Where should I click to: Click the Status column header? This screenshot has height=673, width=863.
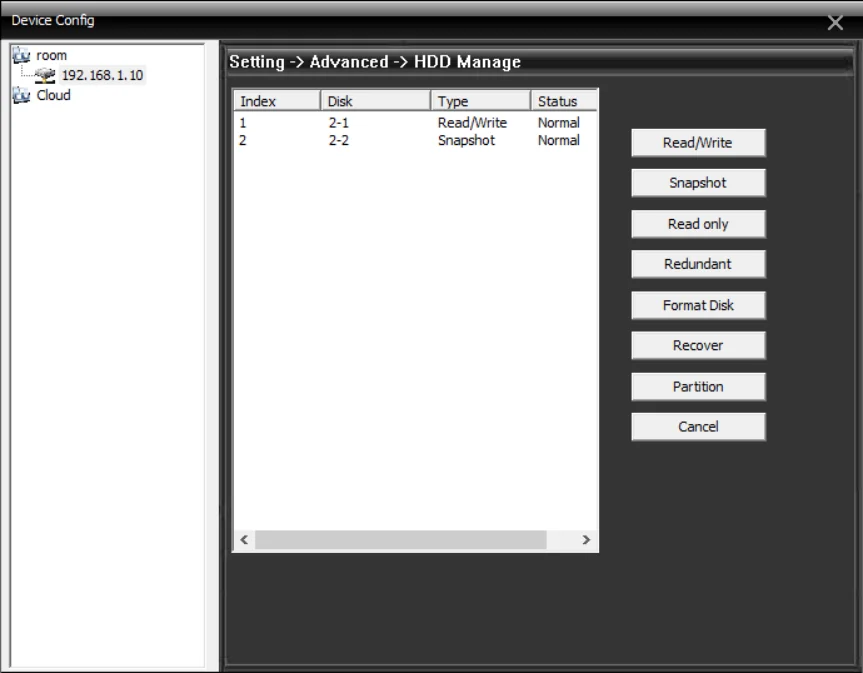[563, 101]
